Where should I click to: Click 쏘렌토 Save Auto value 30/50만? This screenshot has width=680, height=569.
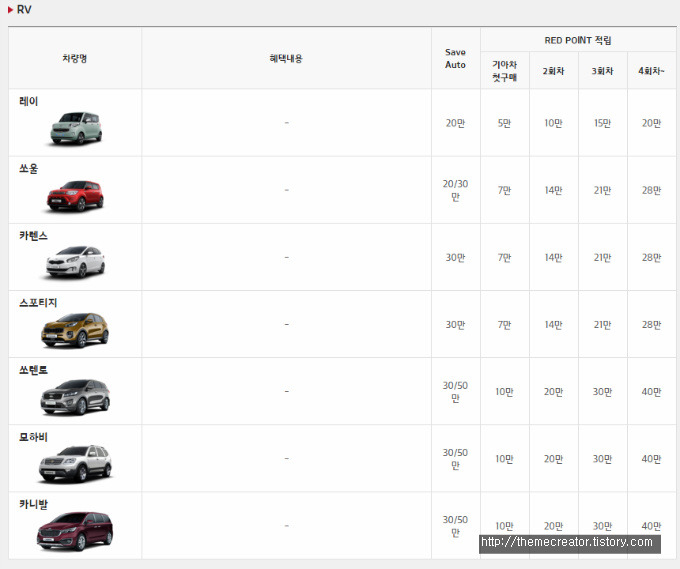click(455, 392)
